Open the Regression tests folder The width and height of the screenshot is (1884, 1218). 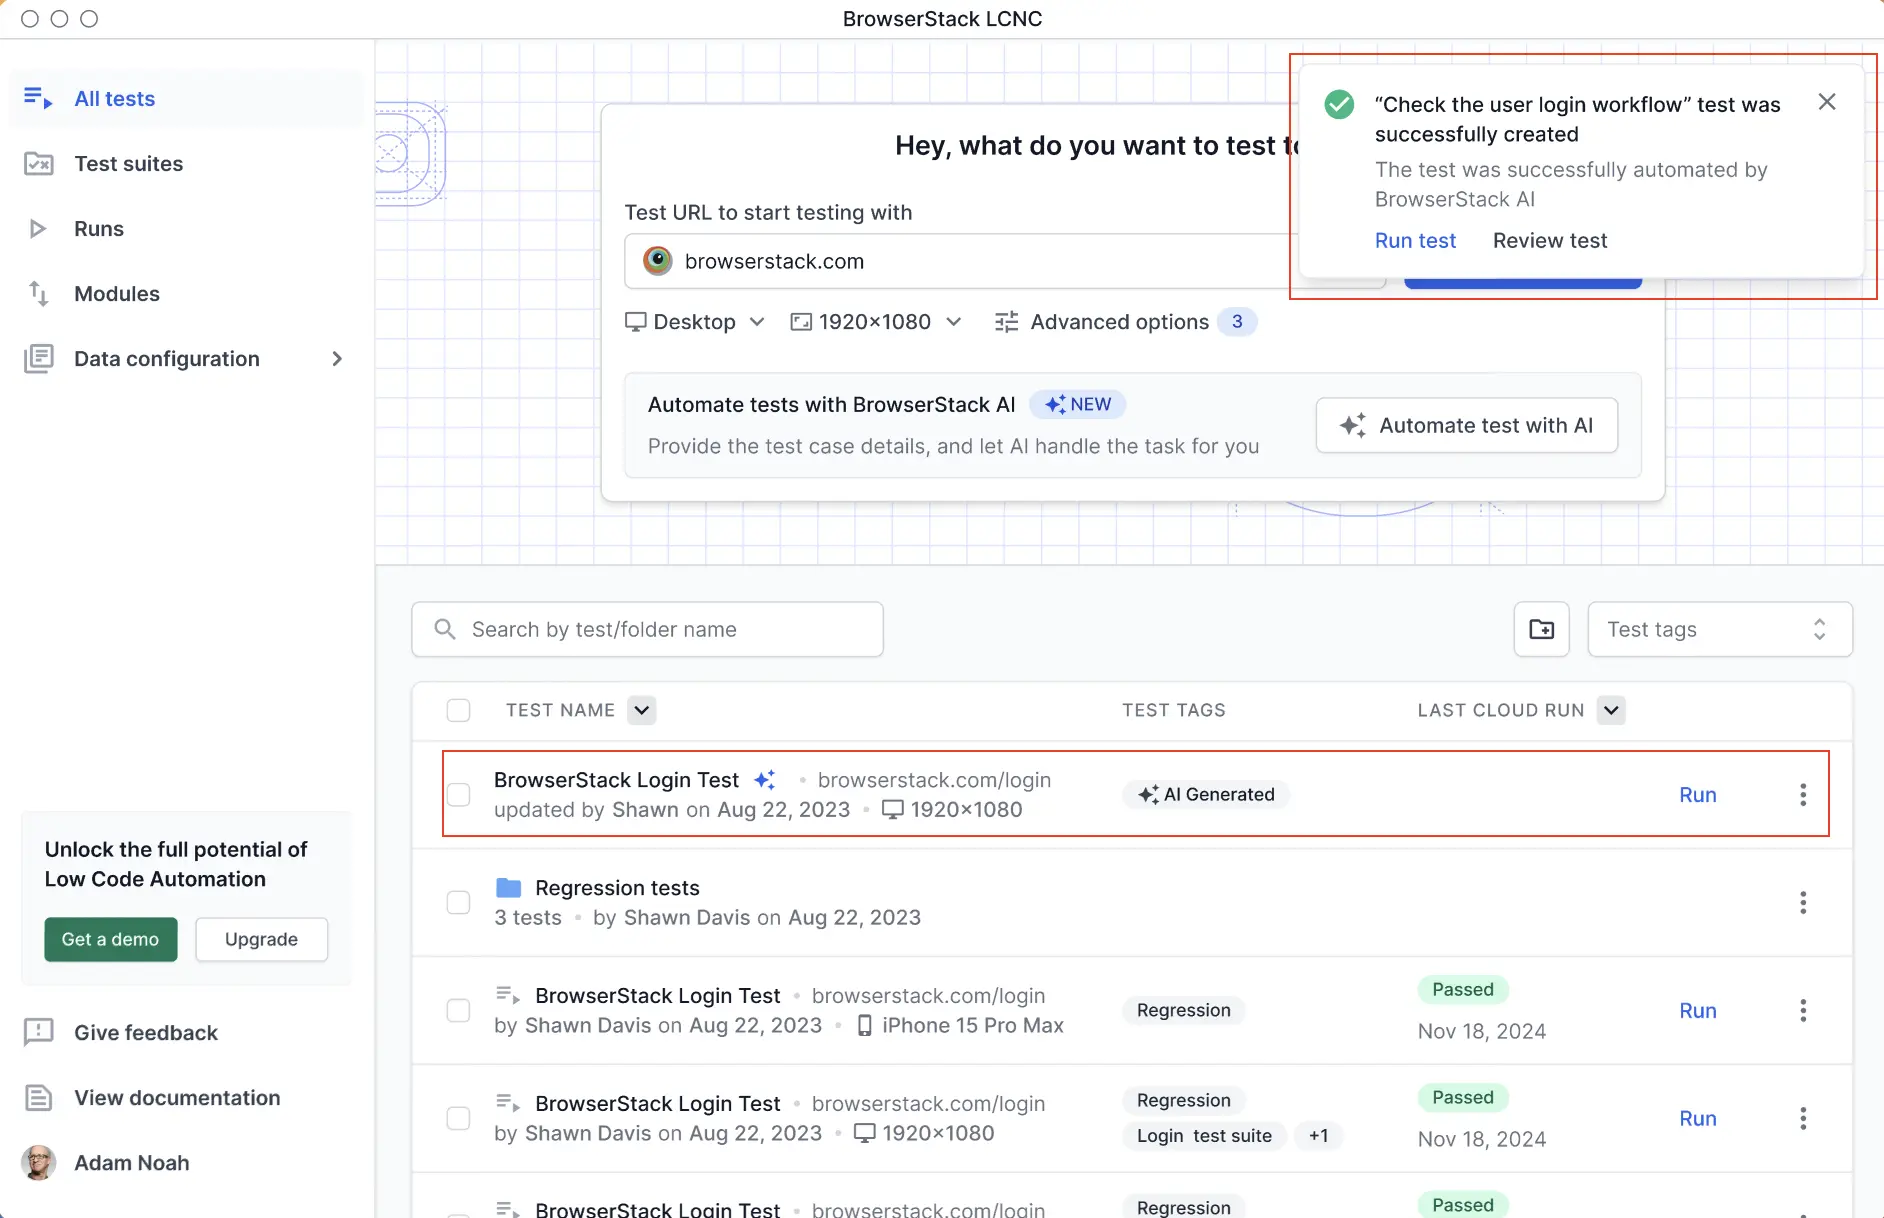coord(617,888)
